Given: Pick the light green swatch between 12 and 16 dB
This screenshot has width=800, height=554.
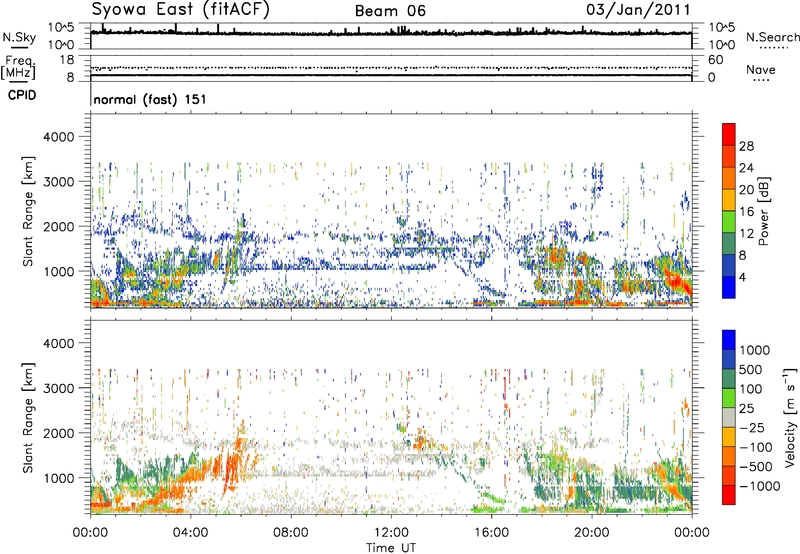Looking at the screenshot, I should pos(729,222).
